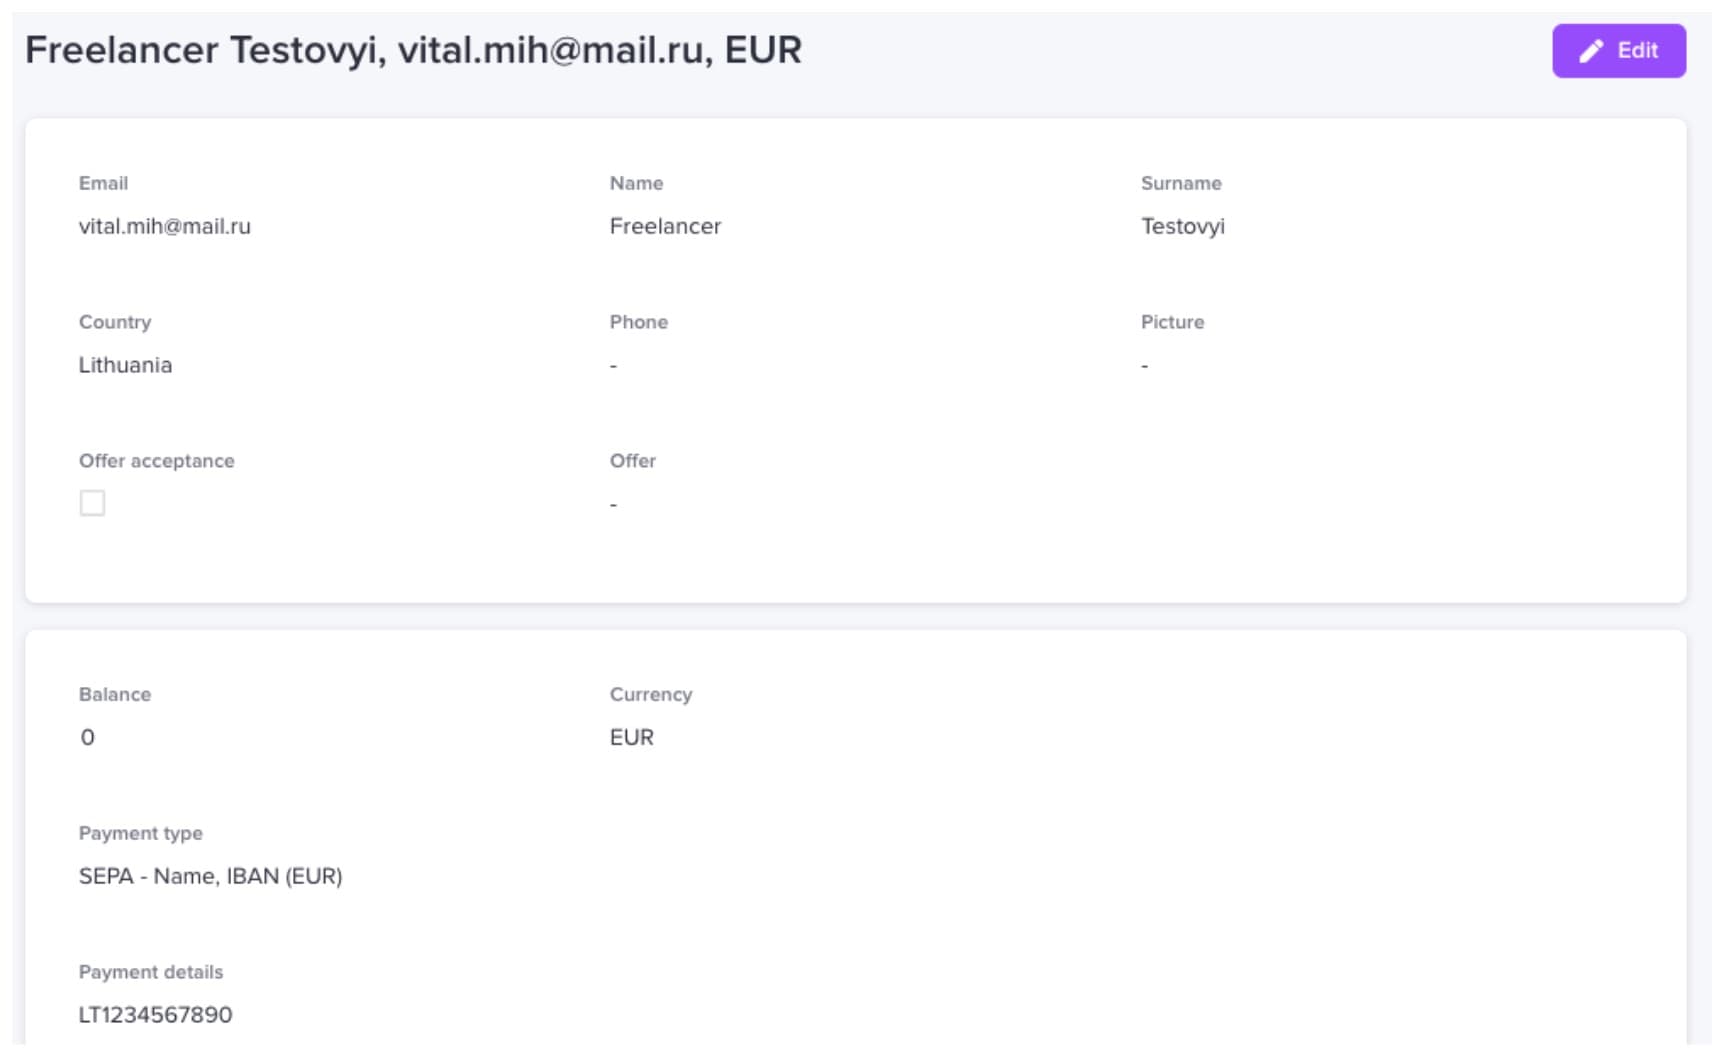Click the Balance field label
The width and height of the screenshot is (1730, 1048).
[x=115, y=694]
